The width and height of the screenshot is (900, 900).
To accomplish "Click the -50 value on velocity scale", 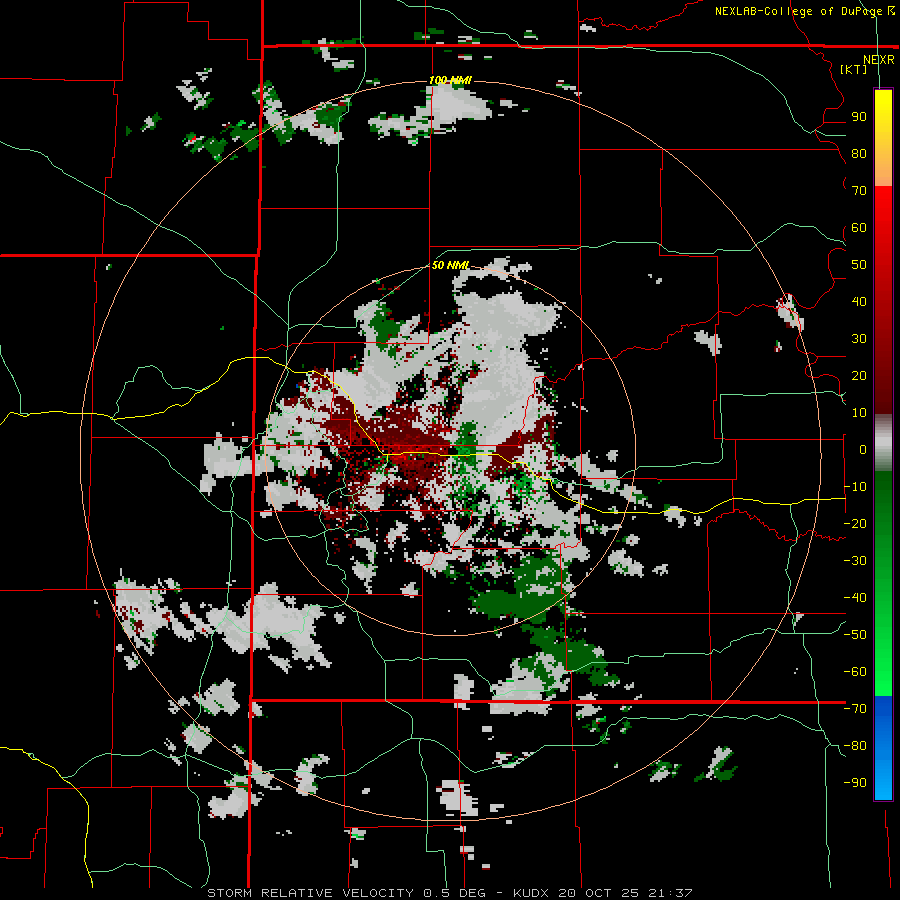I will click(x=855, y=635).
